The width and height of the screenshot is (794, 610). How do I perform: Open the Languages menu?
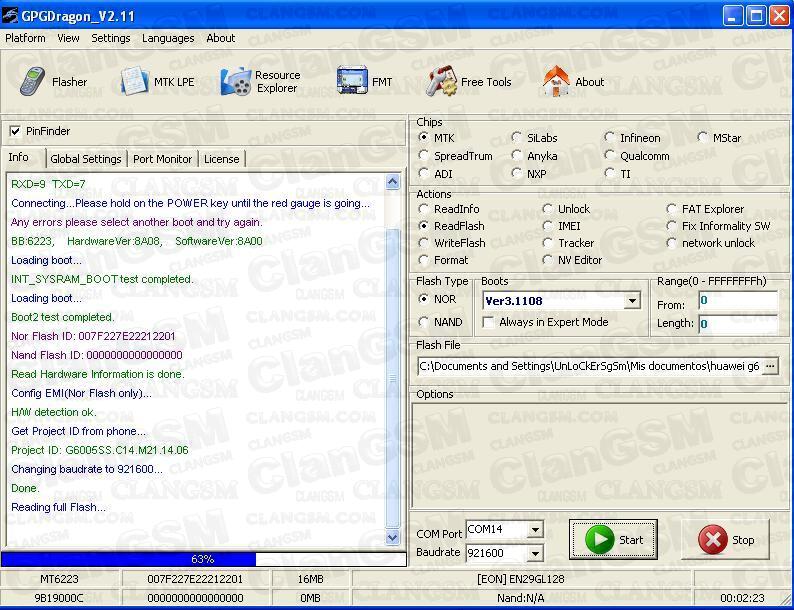[x=168, y=38]
